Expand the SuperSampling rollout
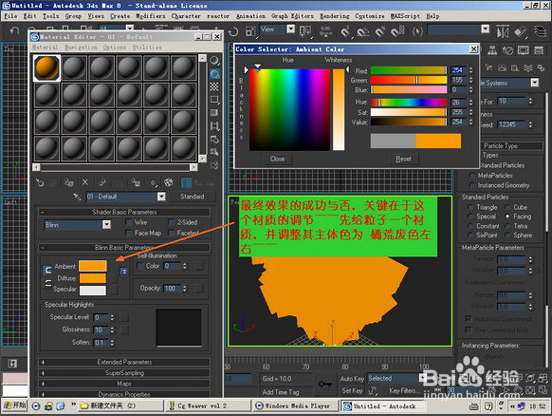This screenshot has height=416, width=552. [x=124, y=373]
